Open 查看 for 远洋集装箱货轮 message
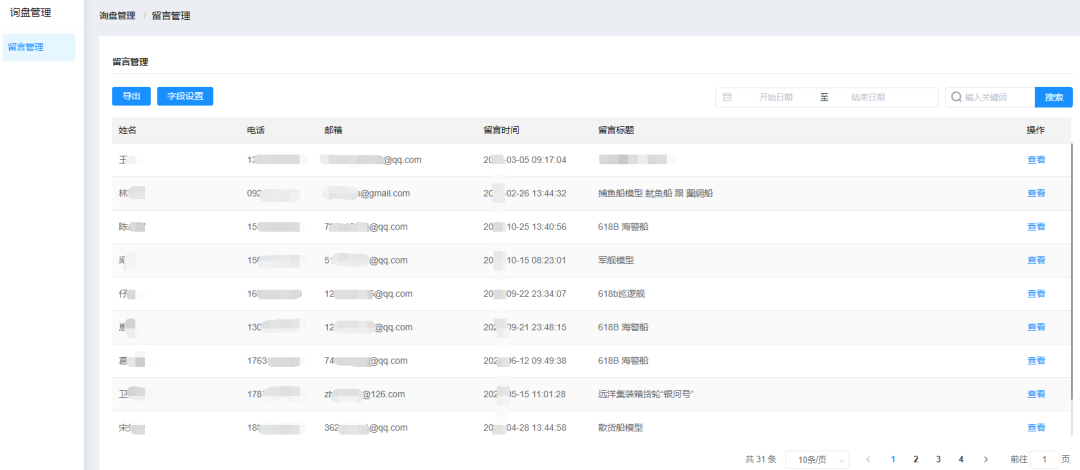The width and height of the screenshot is (1080, 470). [x=1036, y=394]
